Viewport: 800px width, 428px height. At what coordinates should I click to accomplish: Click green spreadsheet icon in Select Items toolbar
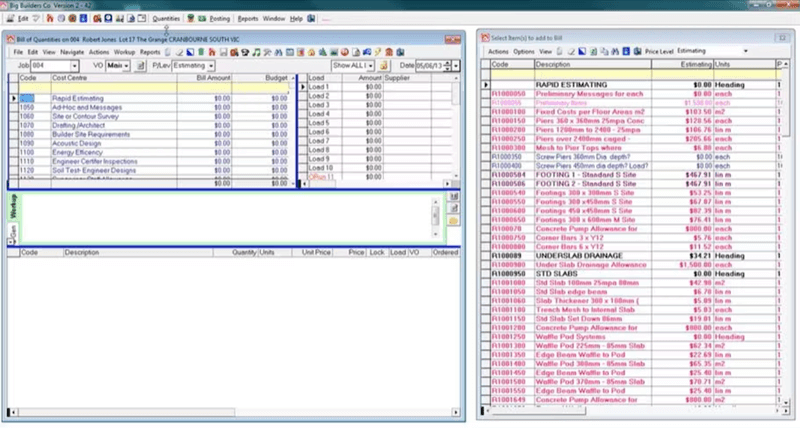[x=593, y=52]
